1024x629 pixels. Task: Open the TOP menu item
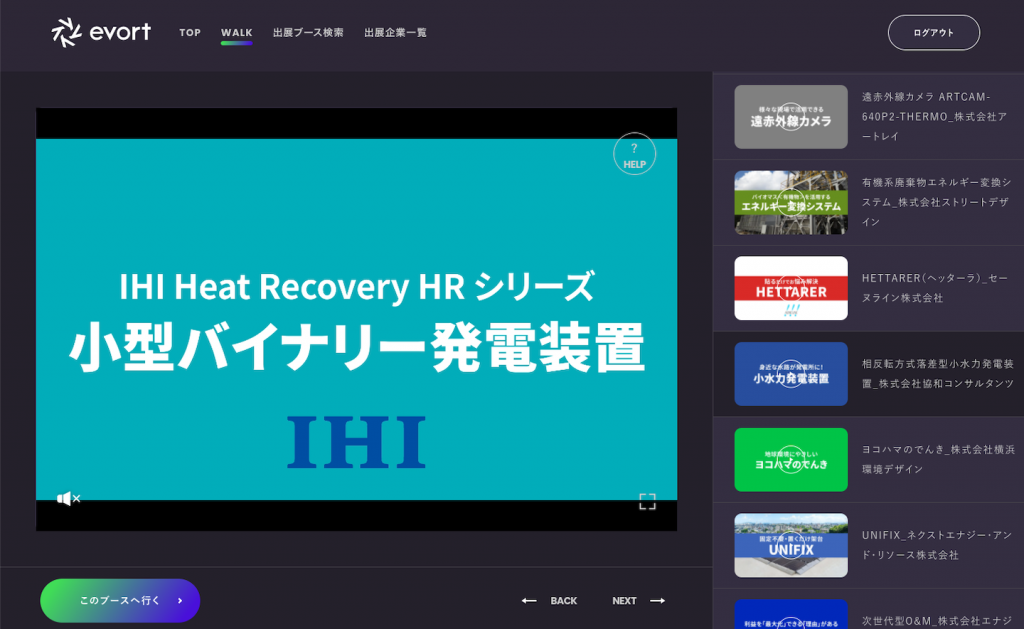point(190,33)
